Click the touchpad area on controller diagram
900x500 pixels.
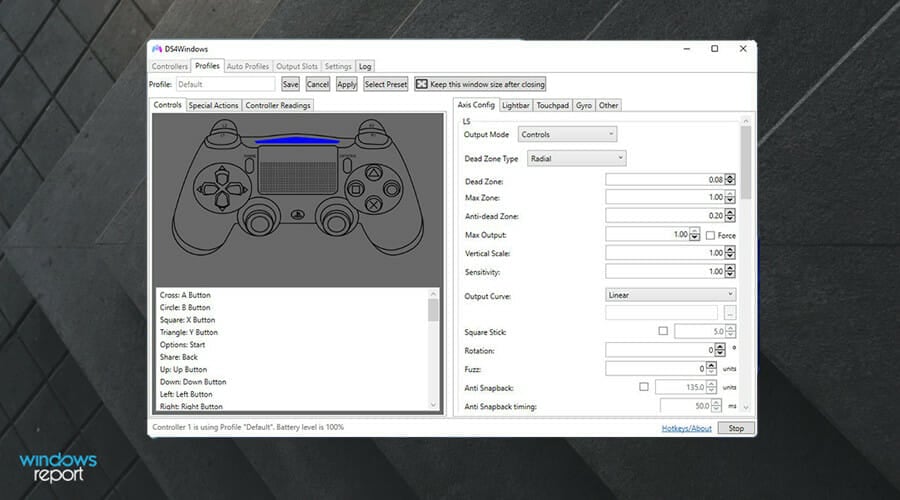coord(297,170)
